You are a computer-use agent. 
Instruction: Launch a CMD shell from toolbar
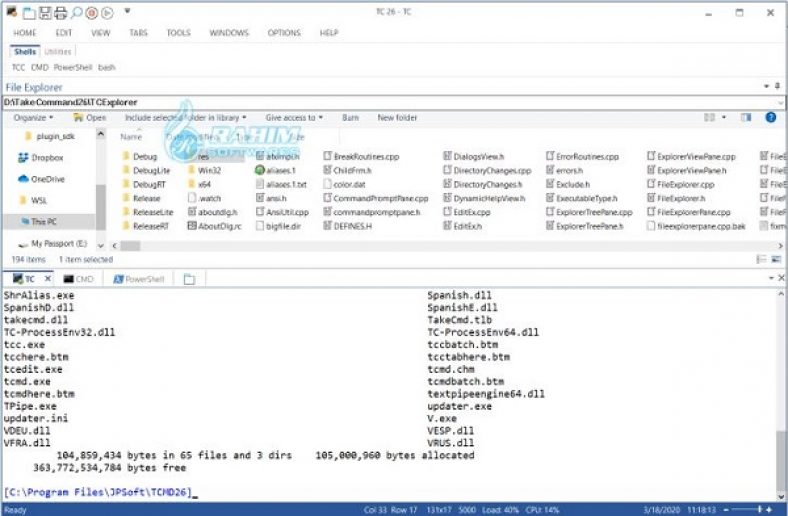(40, 67)
